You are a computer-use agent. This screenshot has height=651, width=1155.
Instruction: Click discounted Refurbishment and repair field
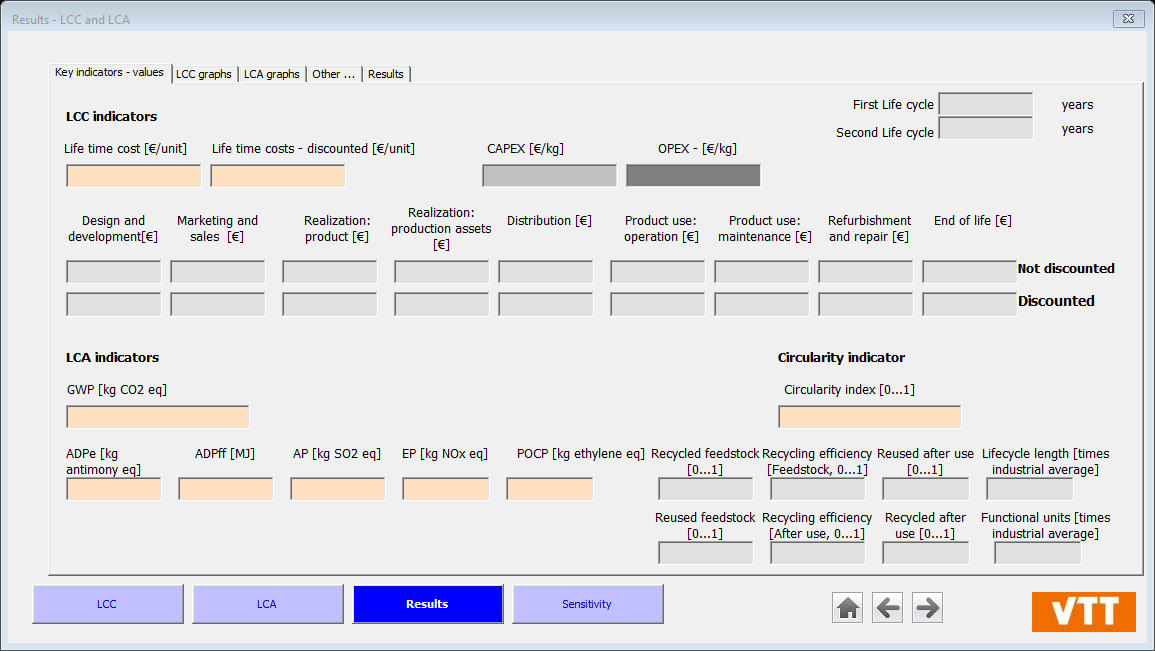[865, 304]
